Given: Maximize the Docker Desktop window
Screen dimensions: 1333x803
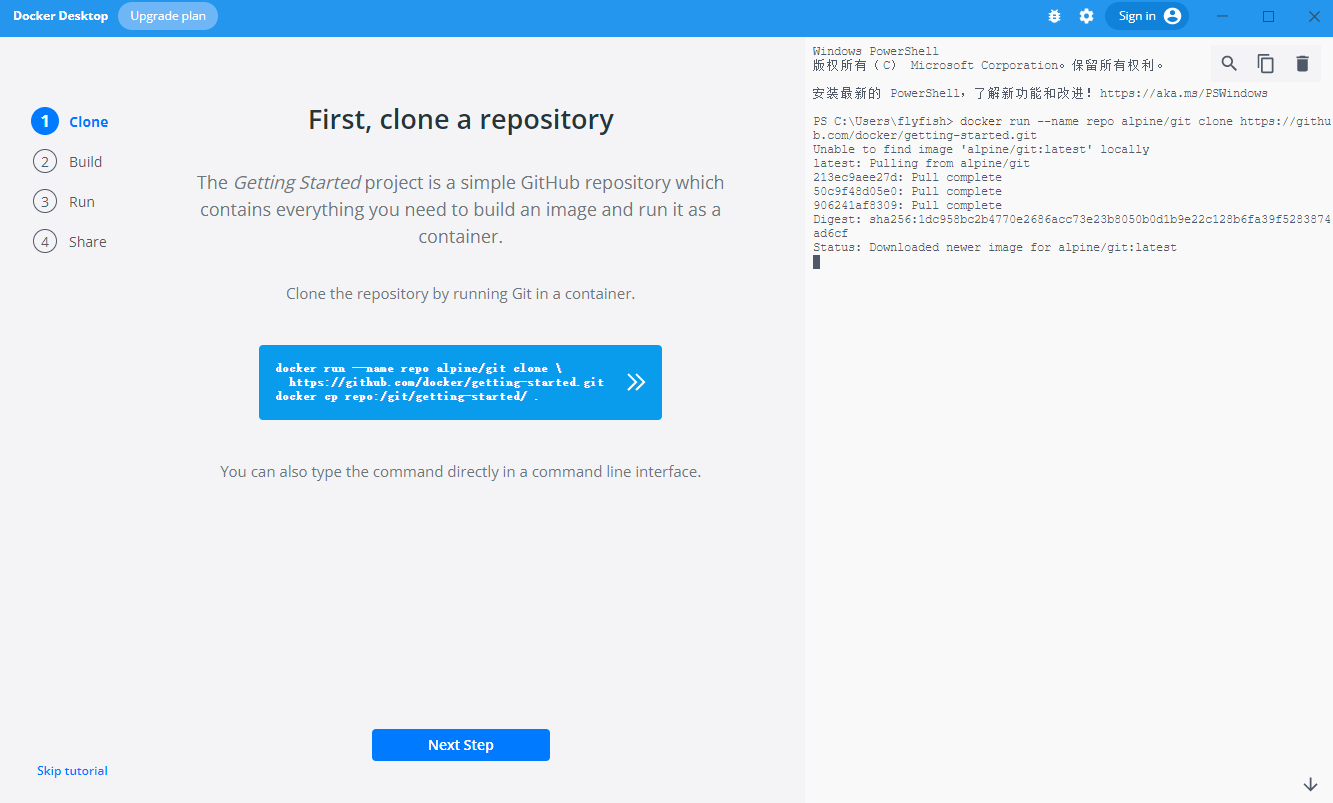Looking at the screenshot, I should click(1268, 16).
